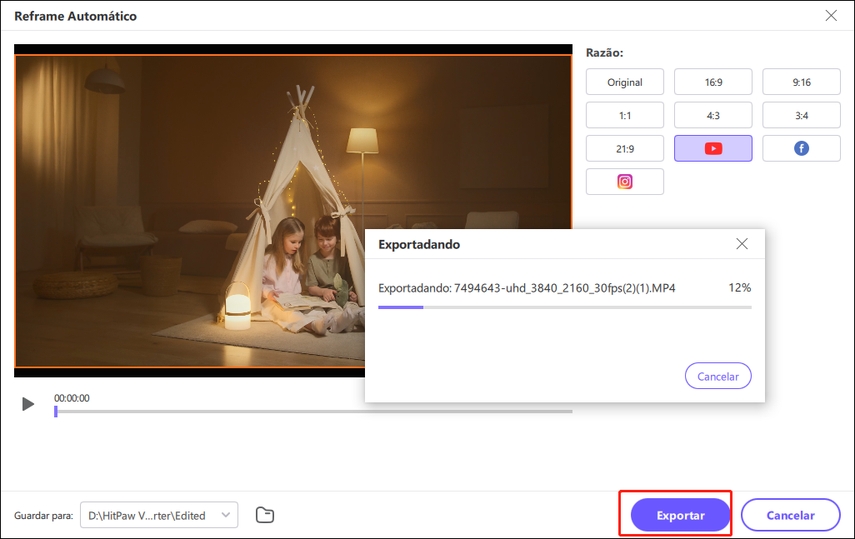Screen dimensions: 855x539
Task: Choose the 16:9 aspect ratio
Action: click(x=713, y=82)
